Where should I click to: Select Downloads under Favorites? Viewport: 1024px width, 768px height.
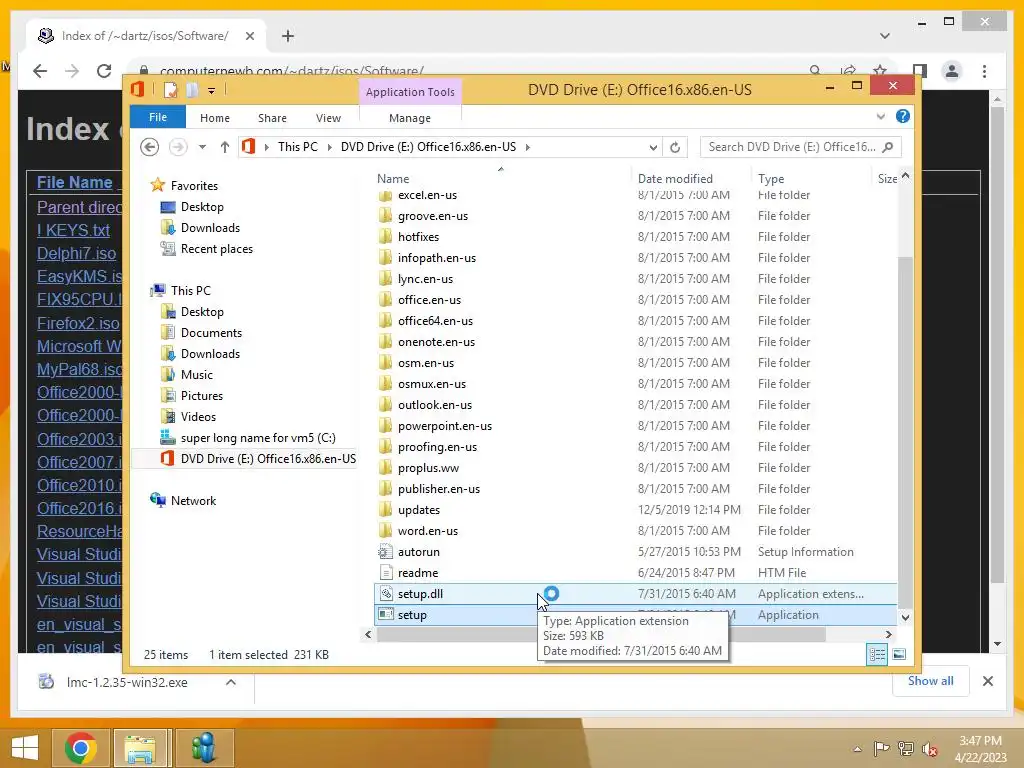[x=210, y=227]
